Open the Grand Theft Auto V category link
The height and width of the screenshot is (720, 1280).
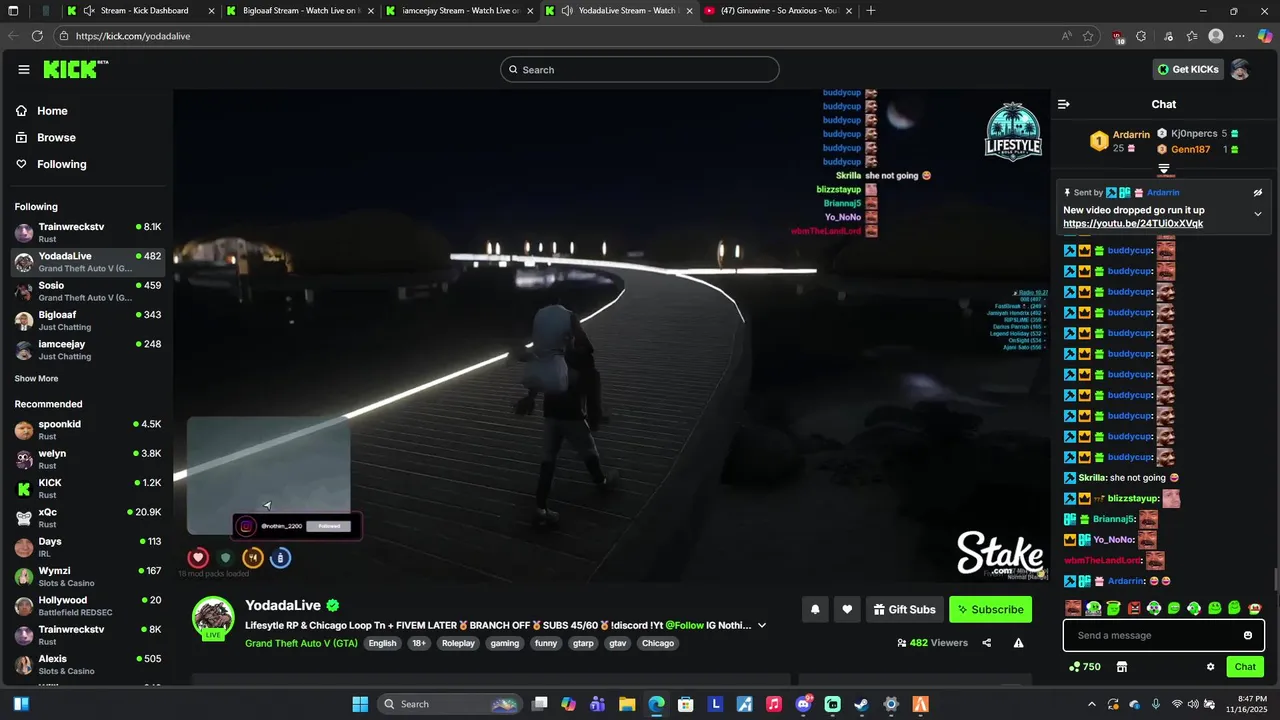coord(301,643)
